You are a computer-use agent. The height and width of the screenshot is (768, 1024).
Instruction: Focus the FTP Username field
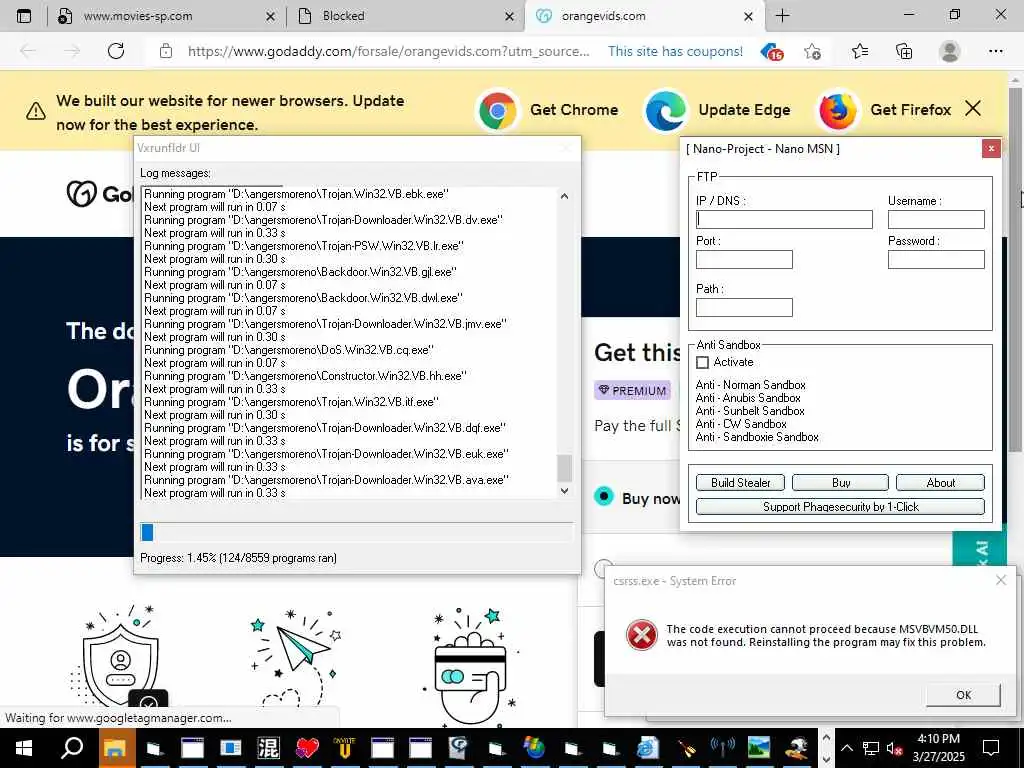936,219
